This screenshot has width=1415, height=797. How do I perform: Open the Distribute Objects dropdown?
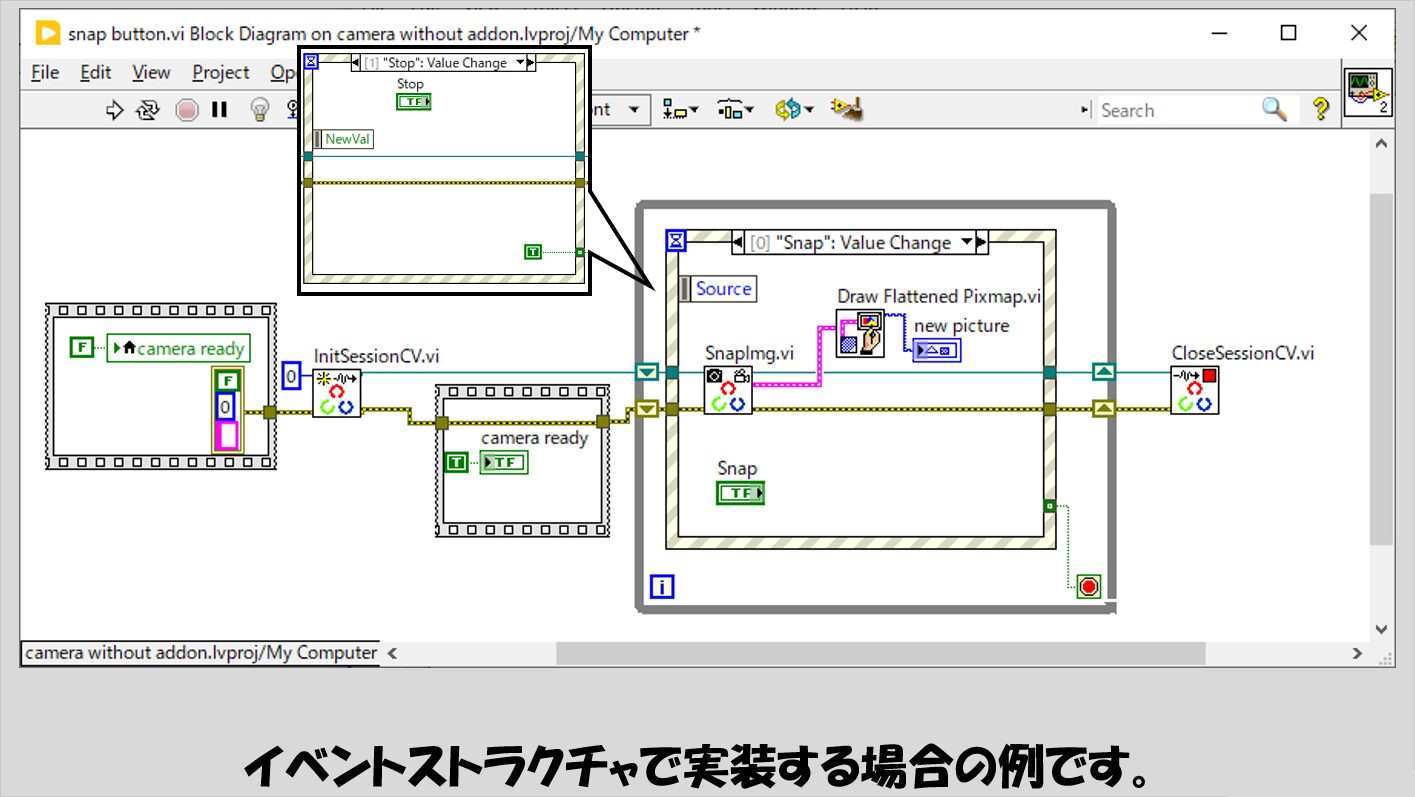736,110
